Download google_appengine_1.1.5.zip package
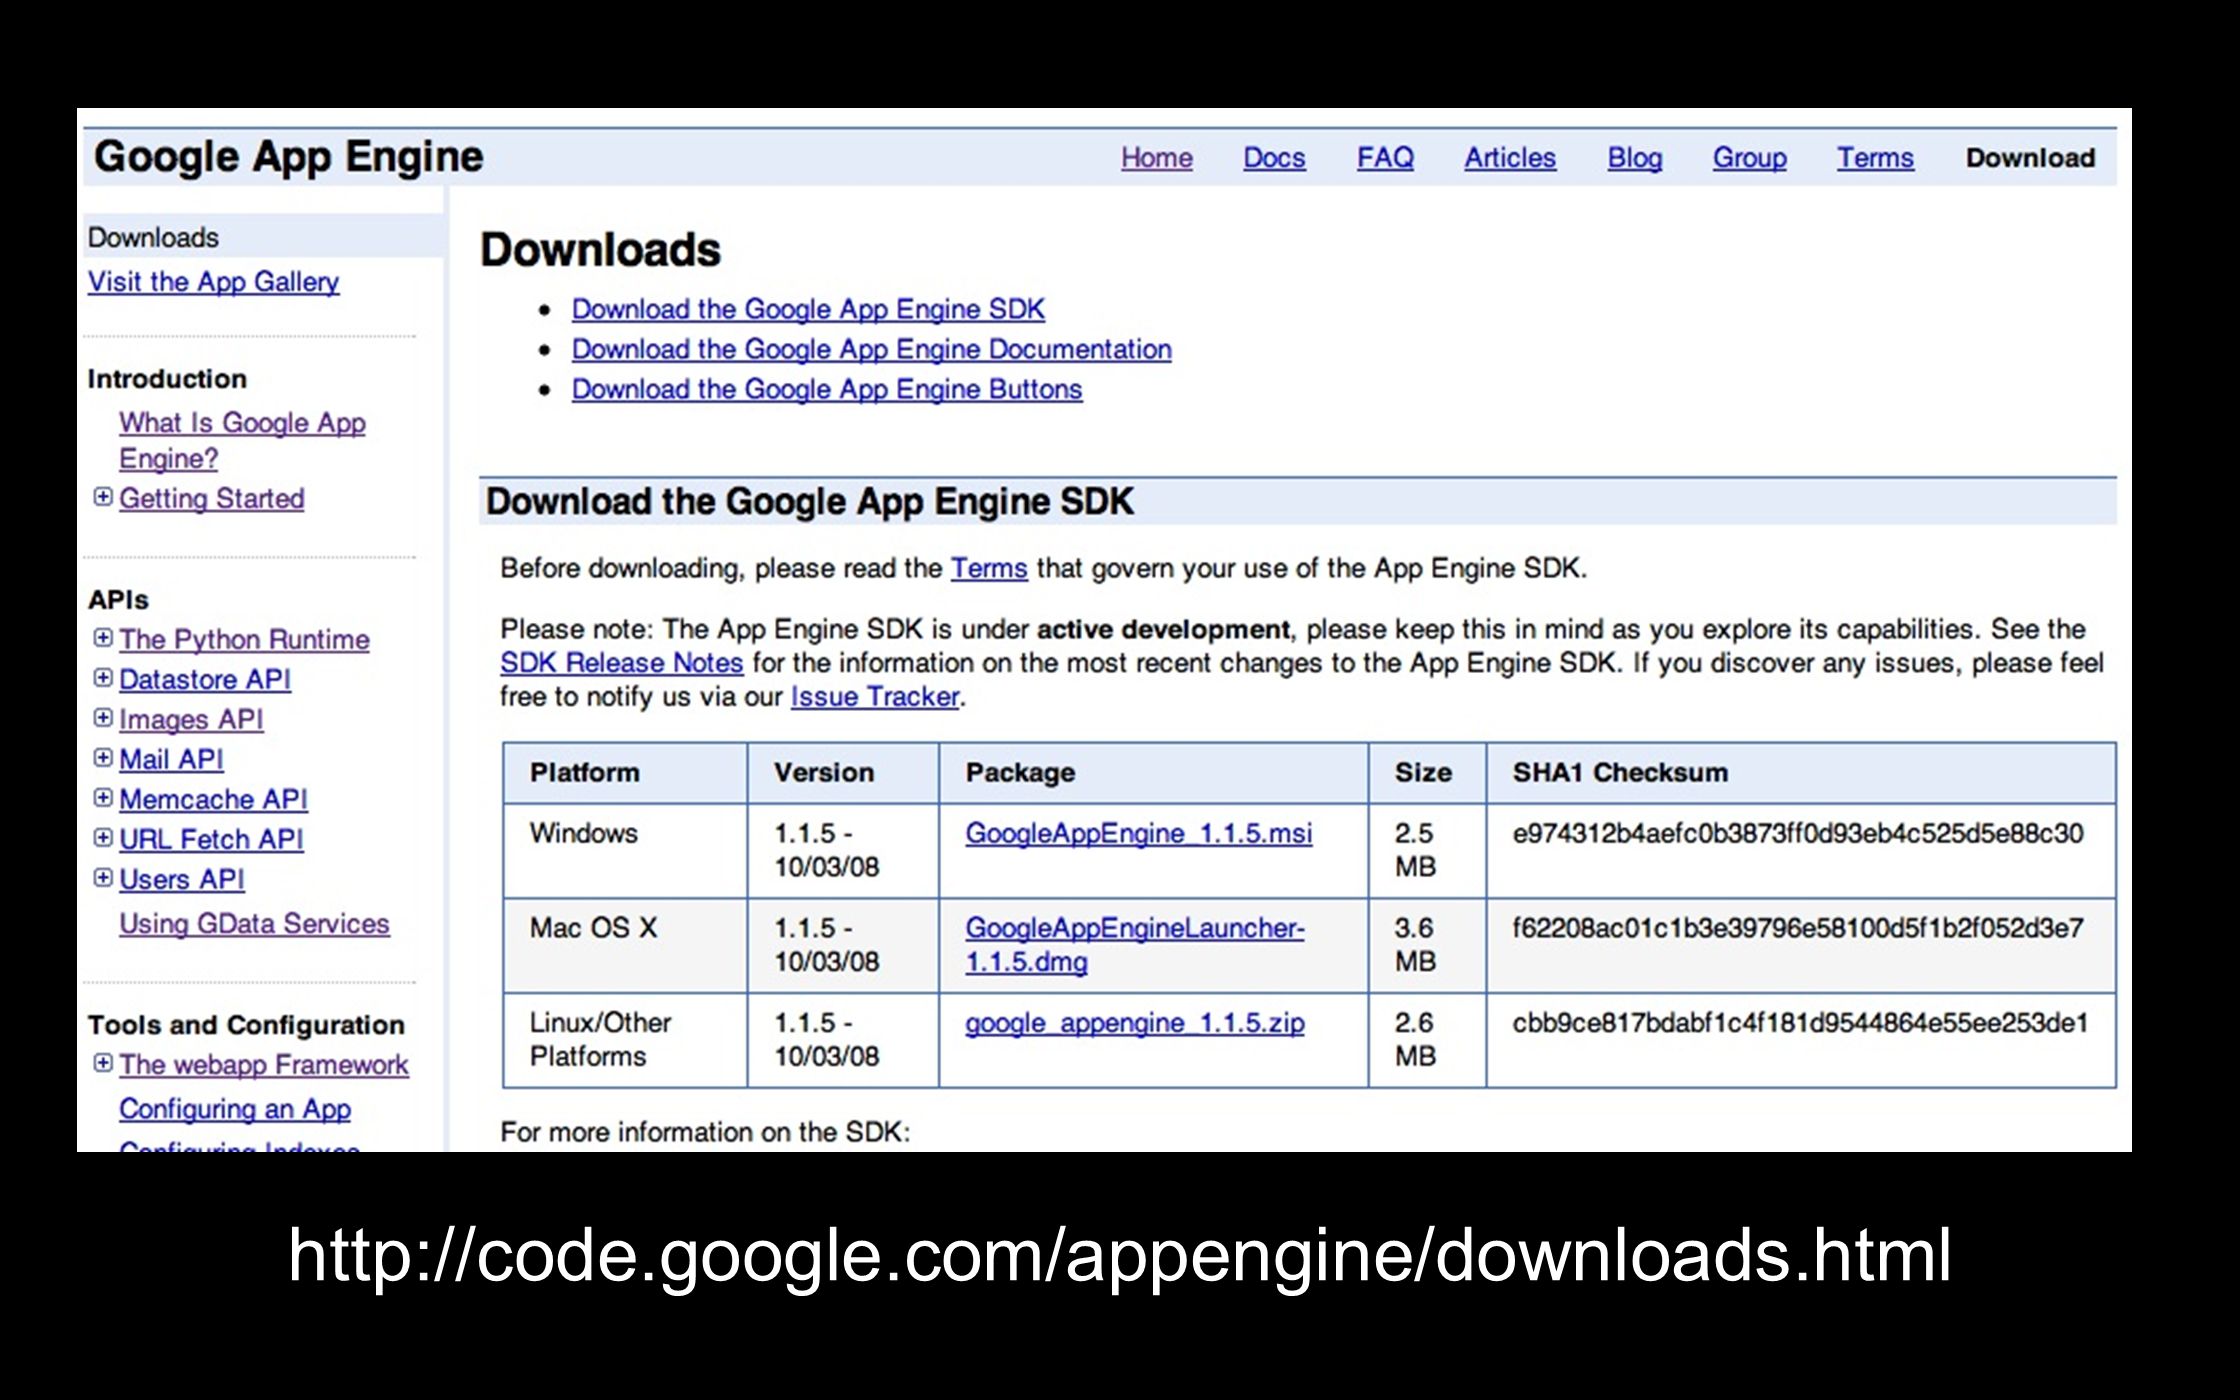 pos(1134,1023)
